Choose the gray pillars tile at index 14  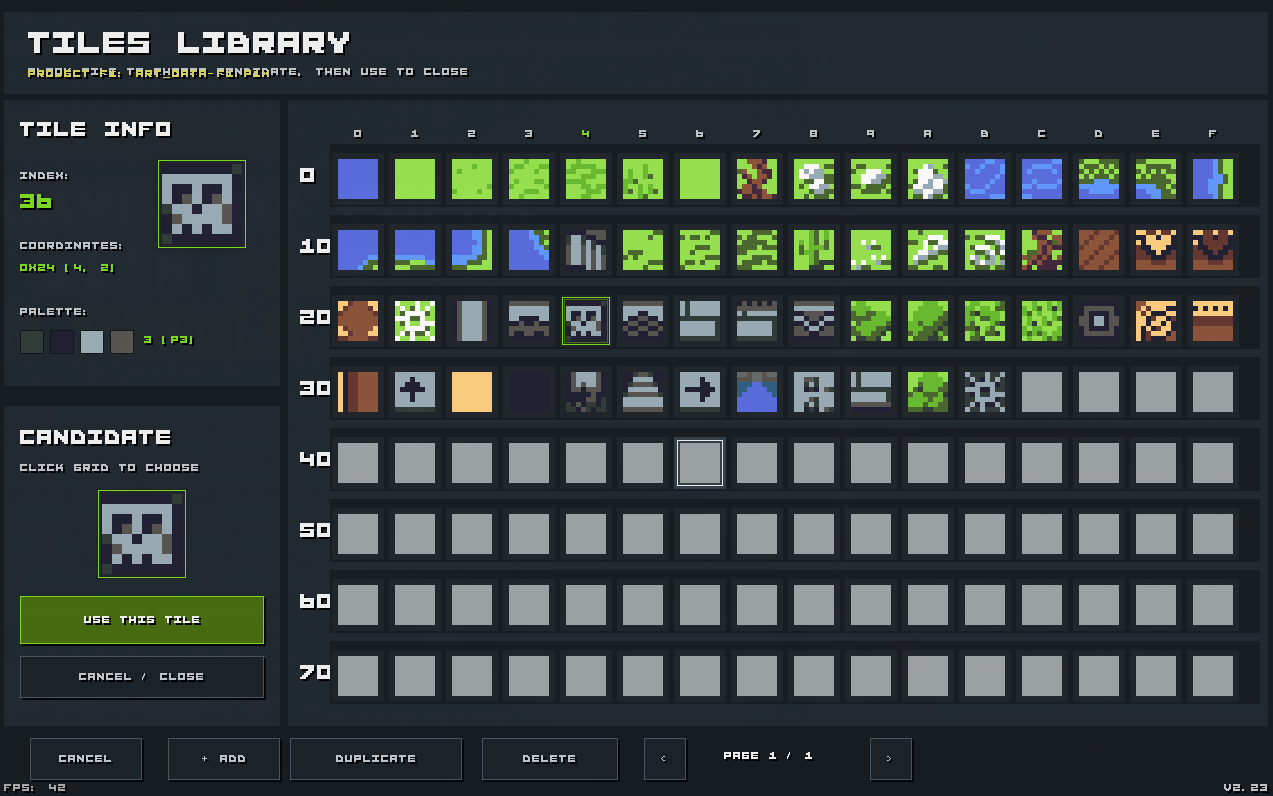[x=586, y=250]
